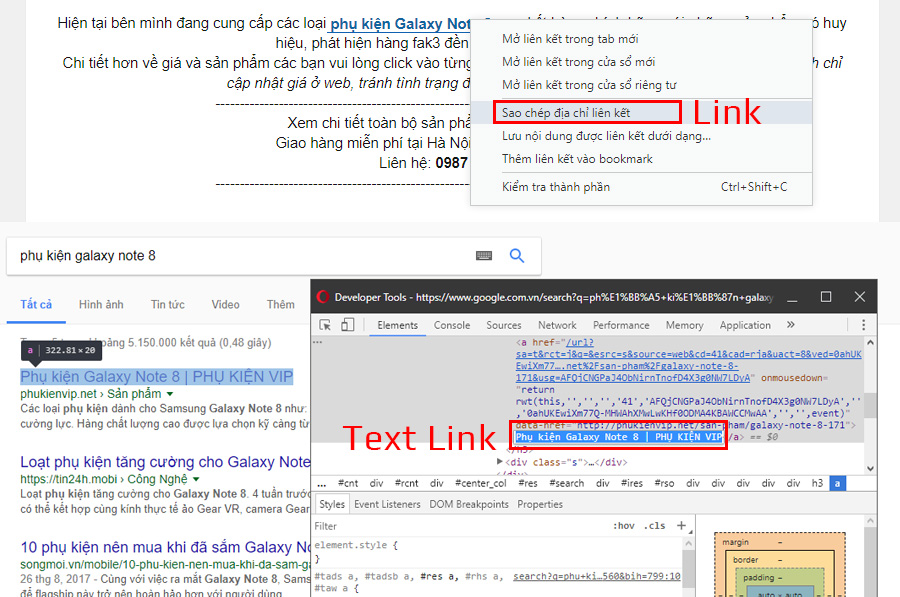
Task: Click the Opera logo in Developer Tools title bar
Action: click(x=323, y=297)
